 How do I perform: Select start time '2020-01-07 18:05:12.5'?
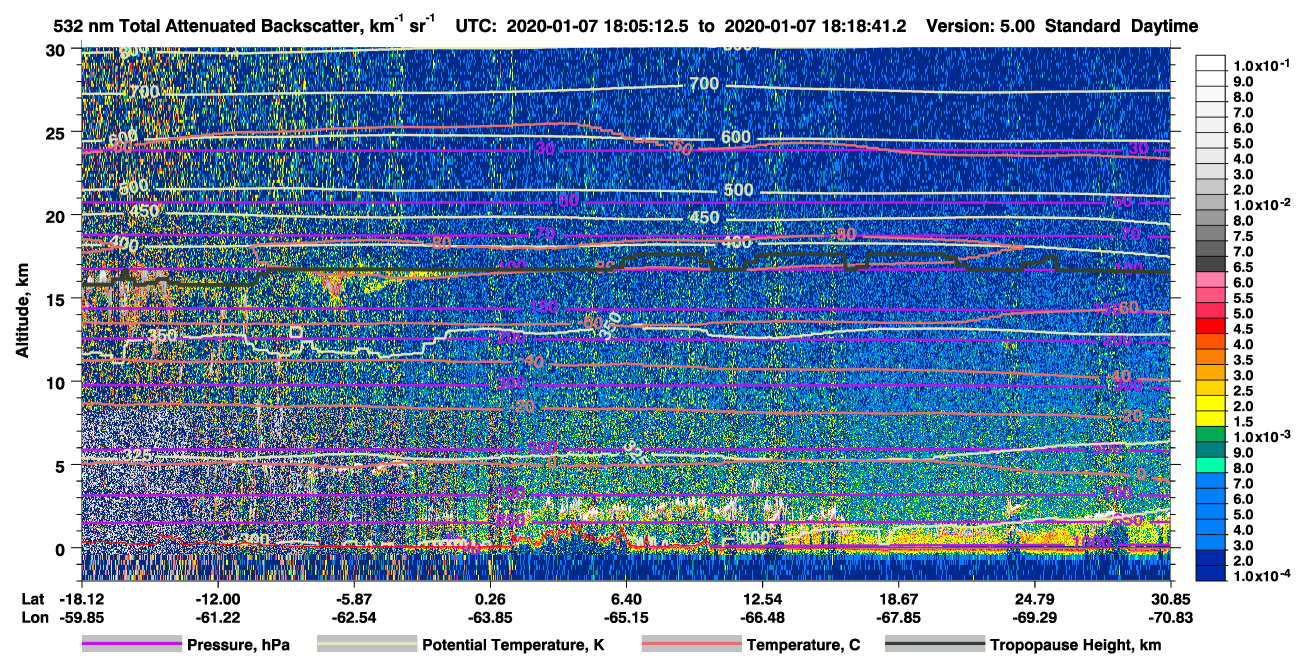tap(596, 26)
